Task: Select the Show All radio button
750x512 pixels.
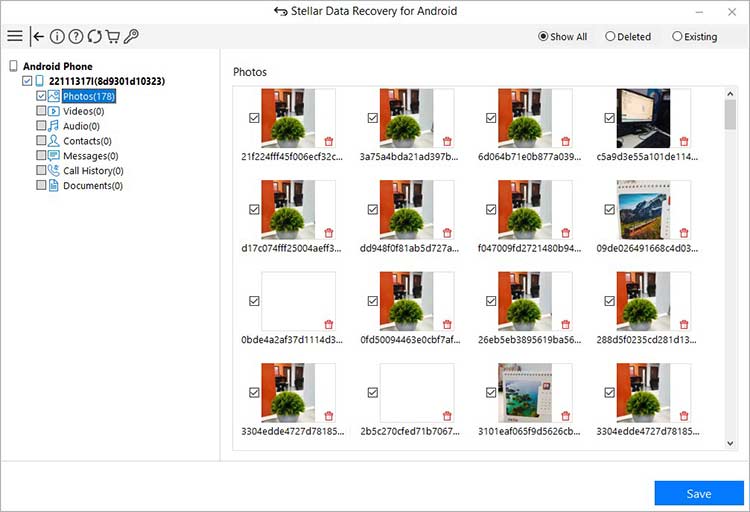Action: tap(543, 36)
